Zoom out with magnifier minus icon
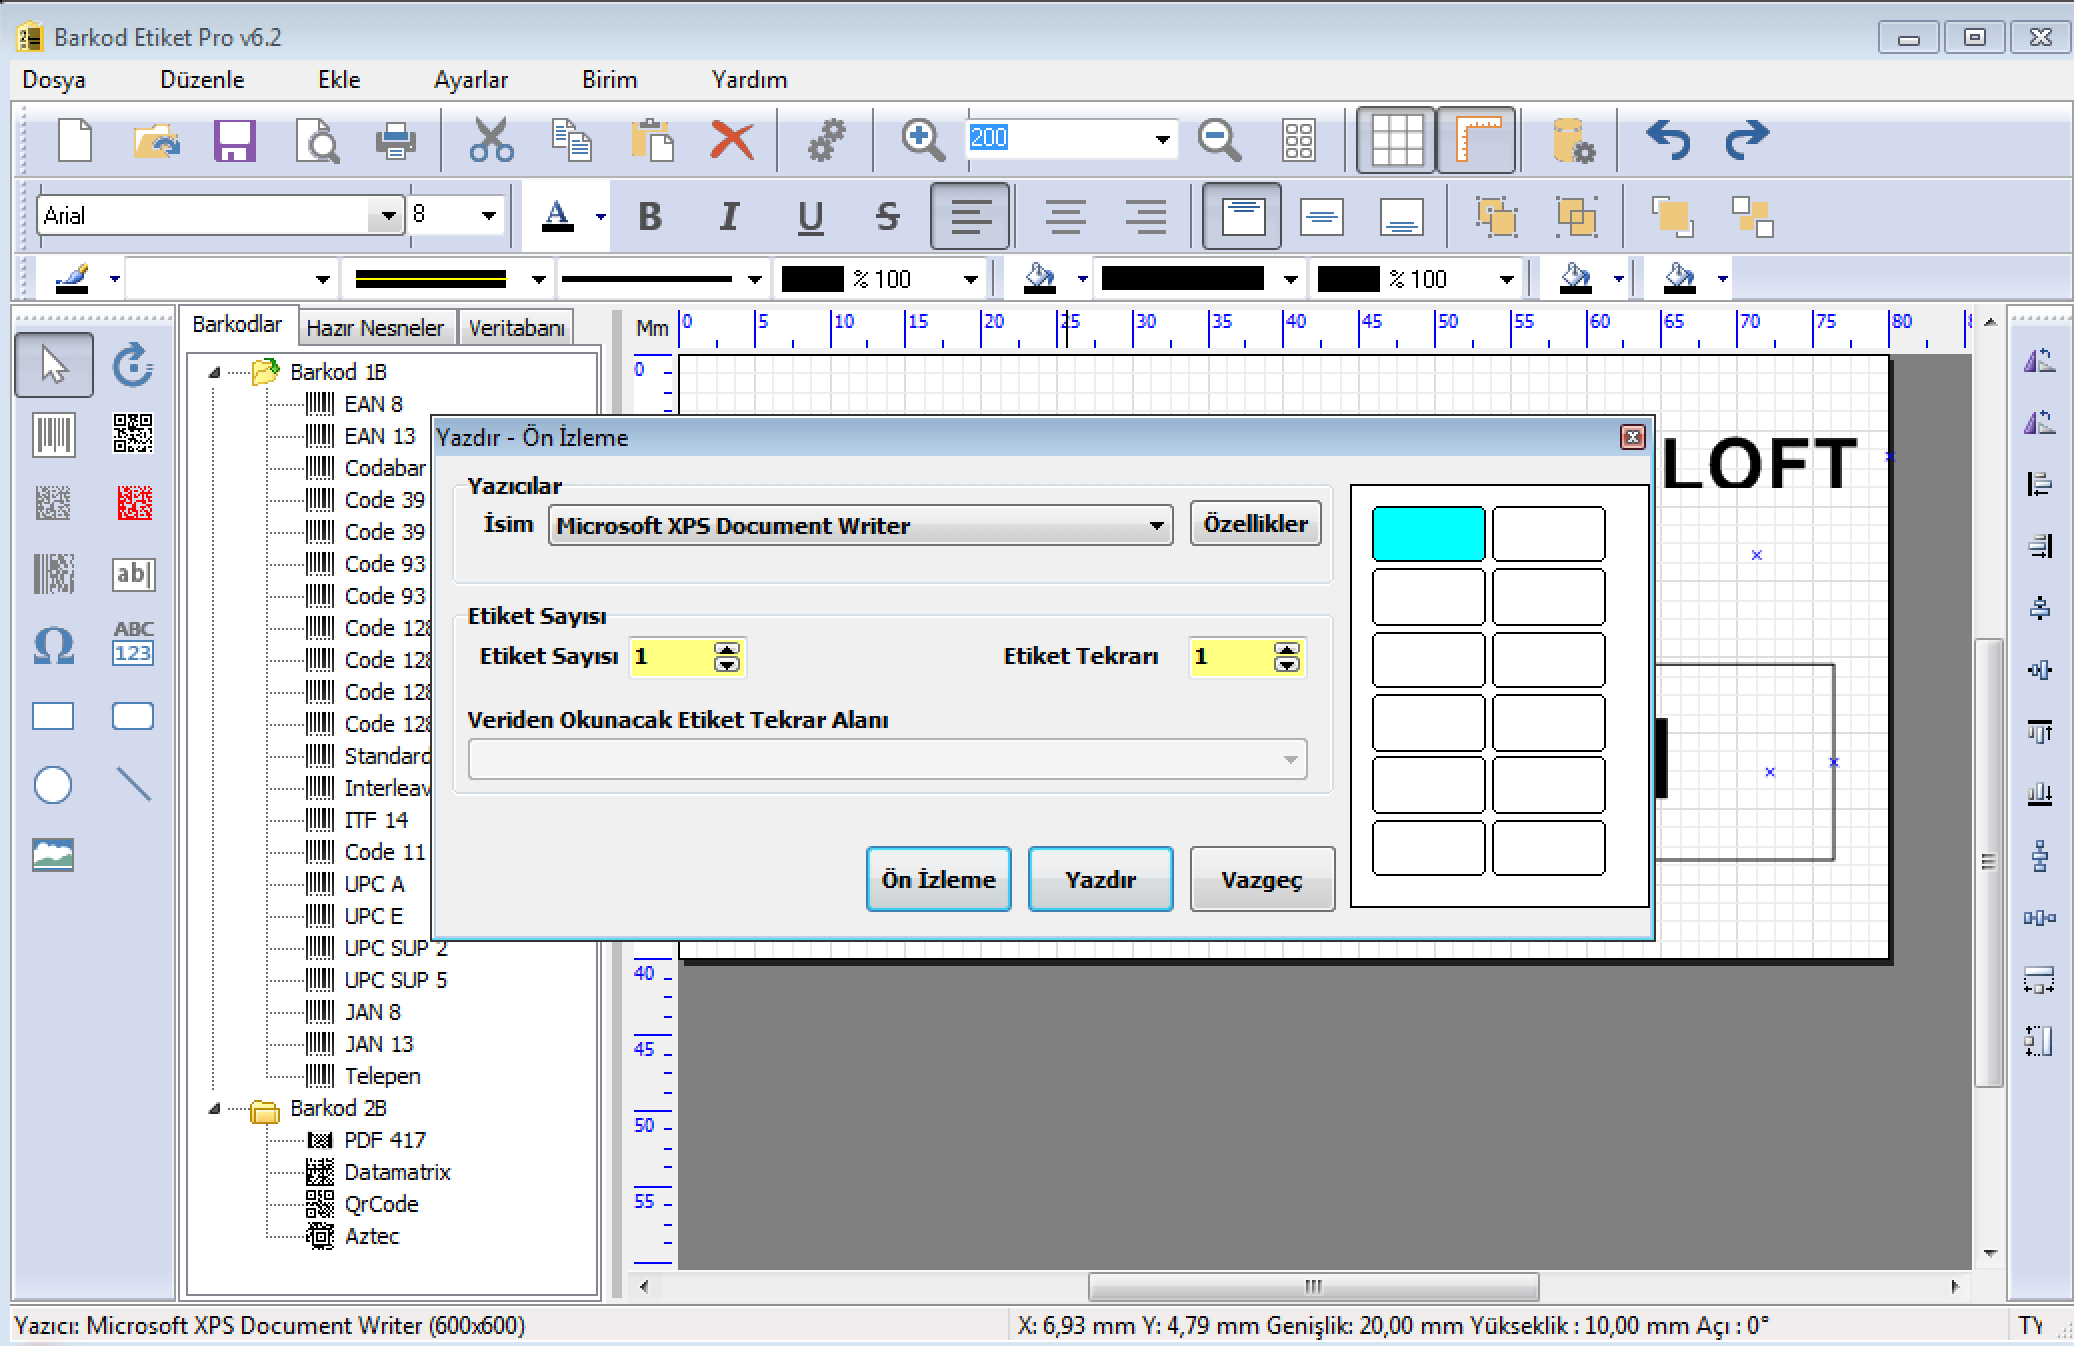This screenshot has height=1346, width=2074. (1219, 140)
